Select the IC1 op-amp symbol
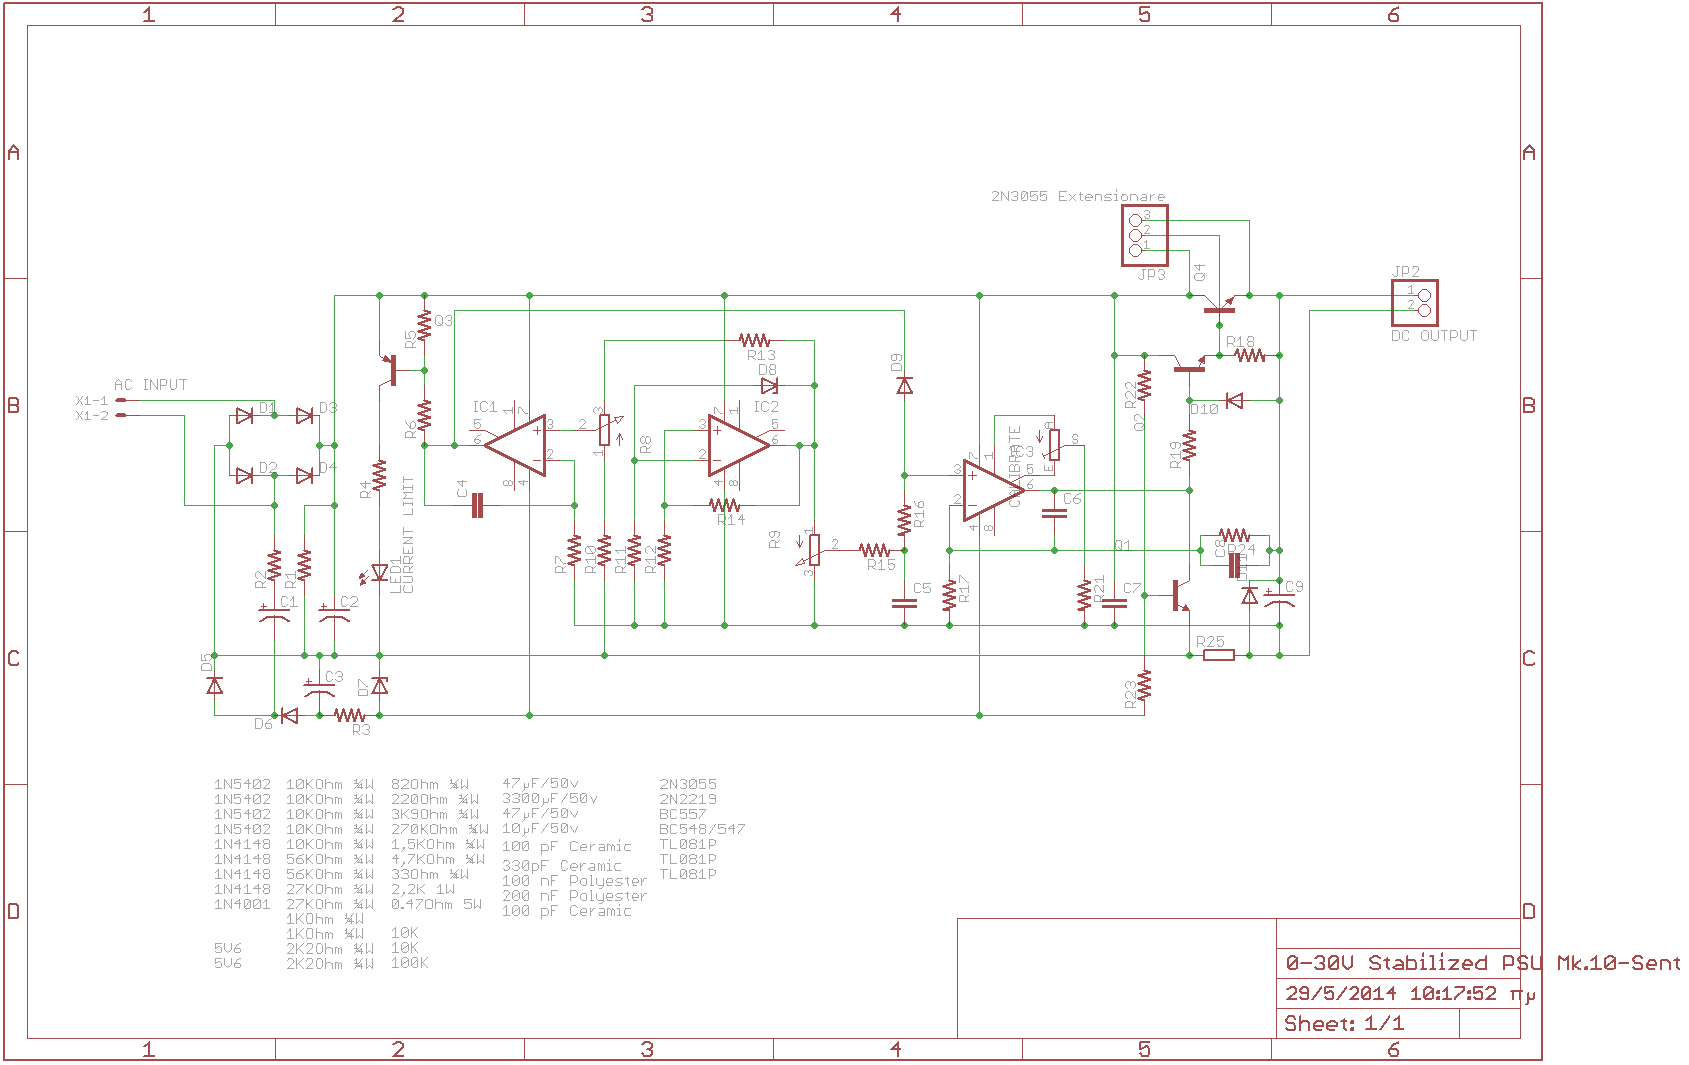Screen dimensions: 1689x1065 [515, 445]
